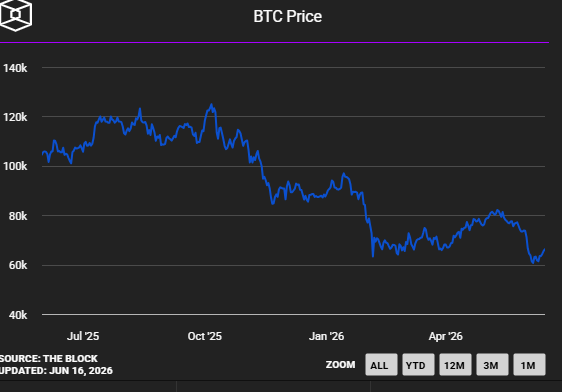
Task: Select the 12M zoom range
Action: click(x=455, y=365)
